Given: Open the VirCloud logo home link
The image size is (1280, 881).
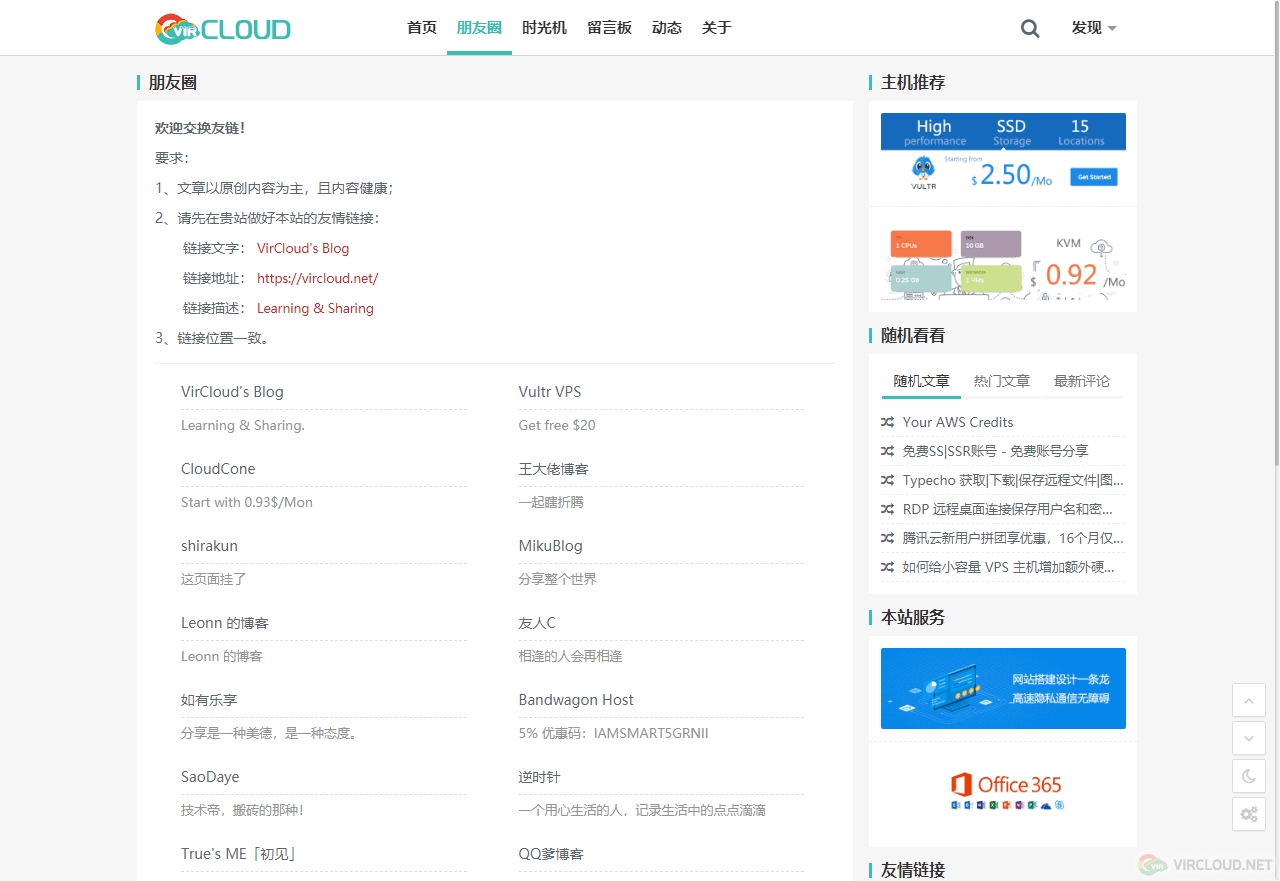Looking at the screenshot, I should click(x=223, y=29).
